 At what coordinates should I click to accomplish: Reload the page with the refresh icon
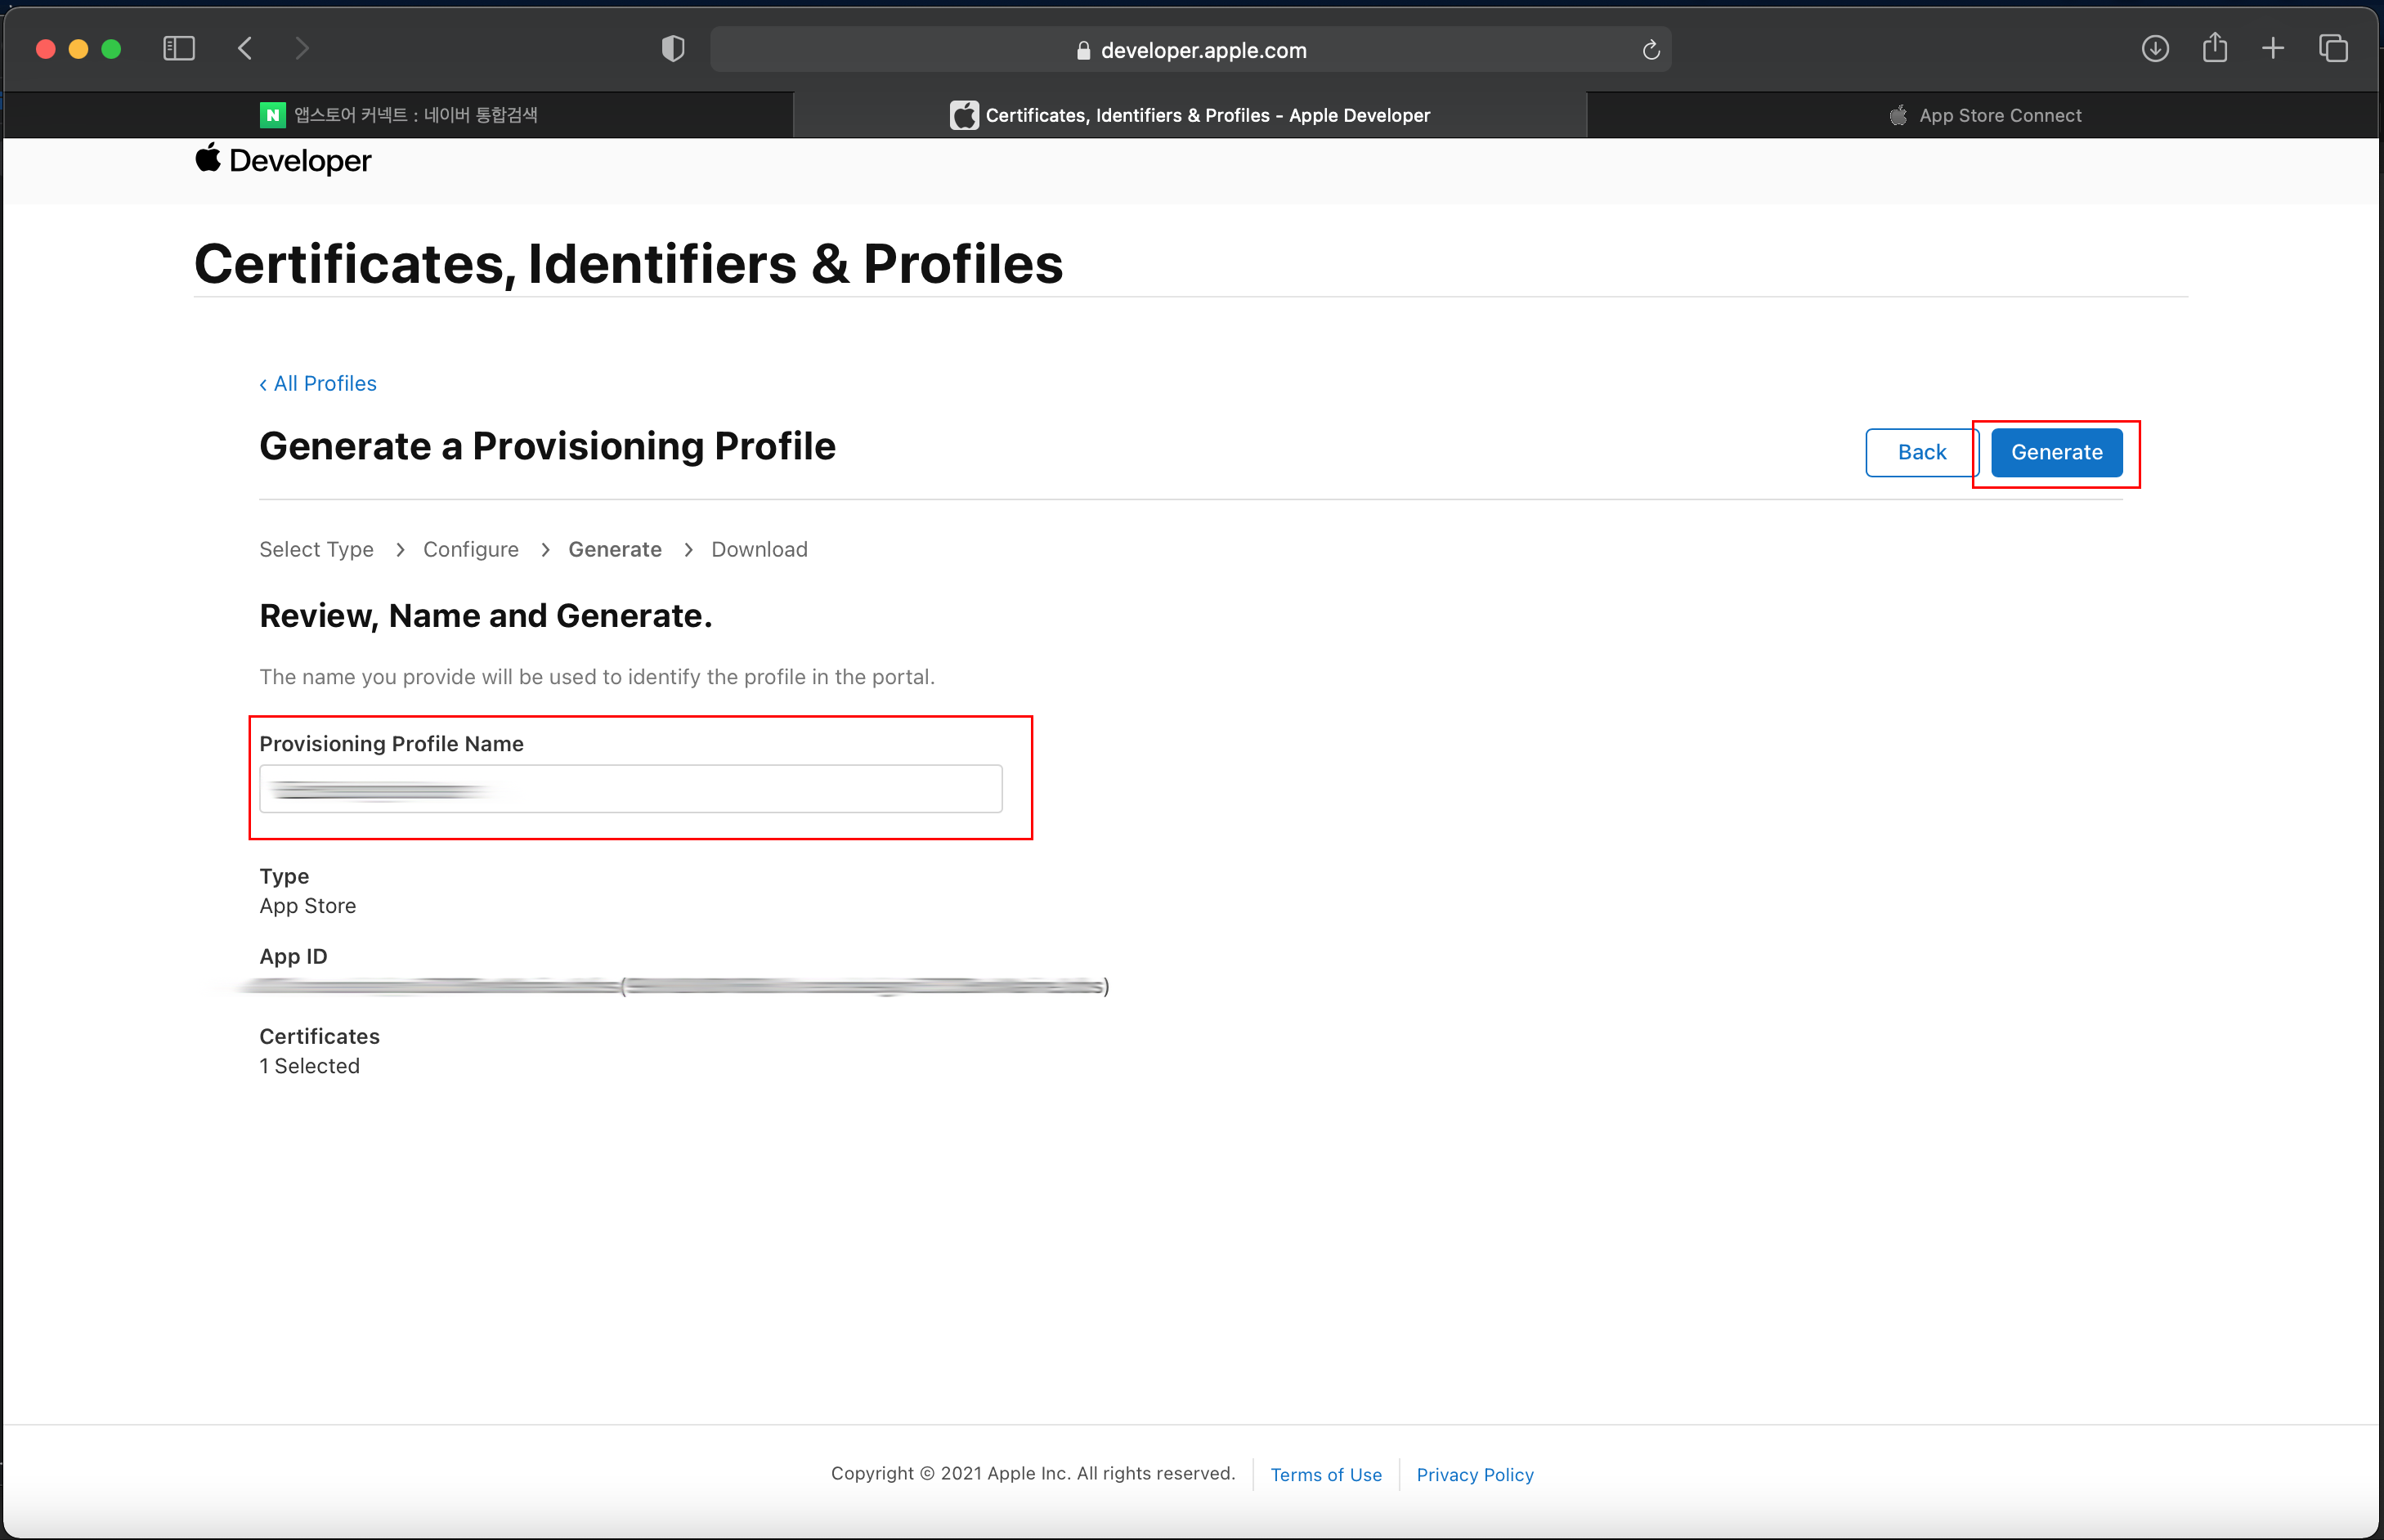[x=1651, y=50]
